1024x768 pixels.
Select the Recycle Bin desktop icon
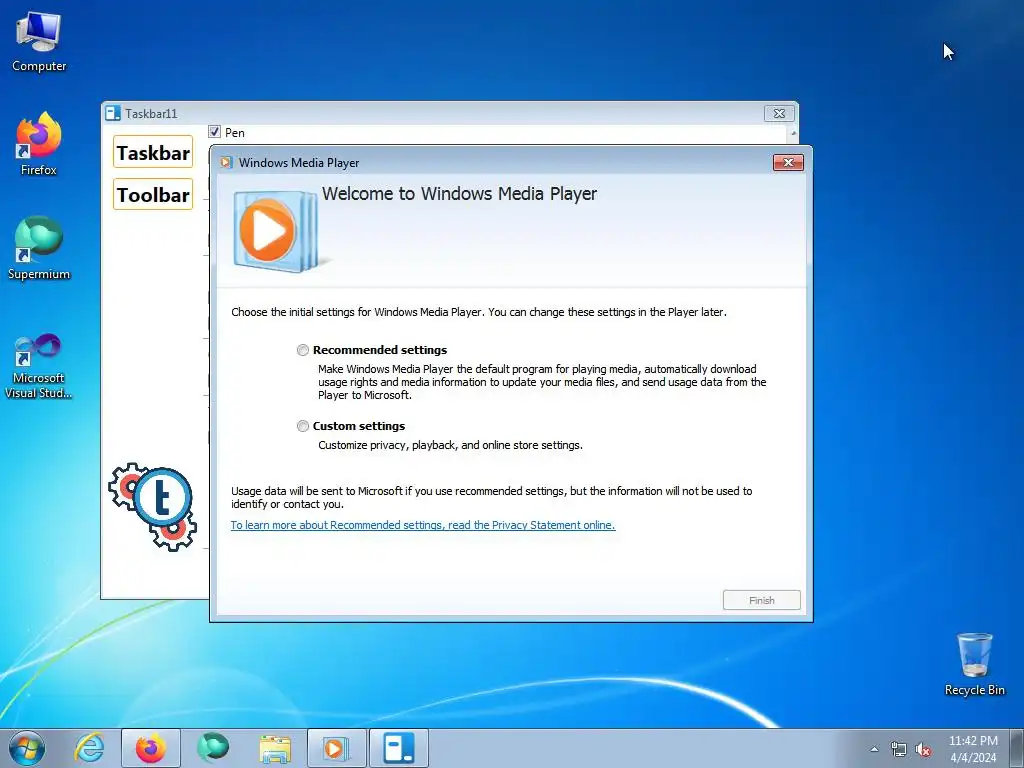click(974, 664)
